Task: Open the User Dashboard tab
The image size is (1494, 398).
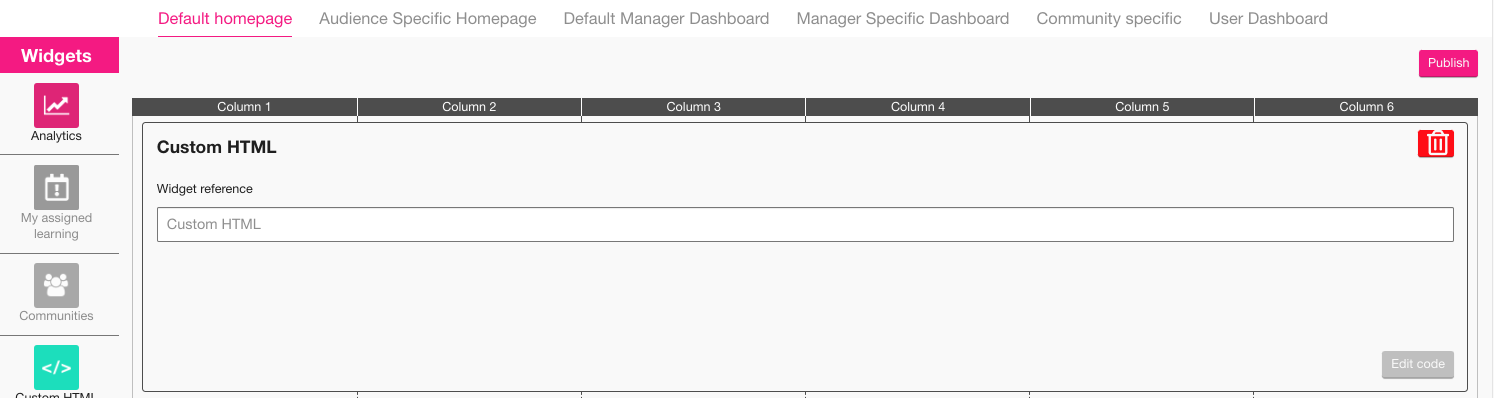Action: coord(1268,18)
